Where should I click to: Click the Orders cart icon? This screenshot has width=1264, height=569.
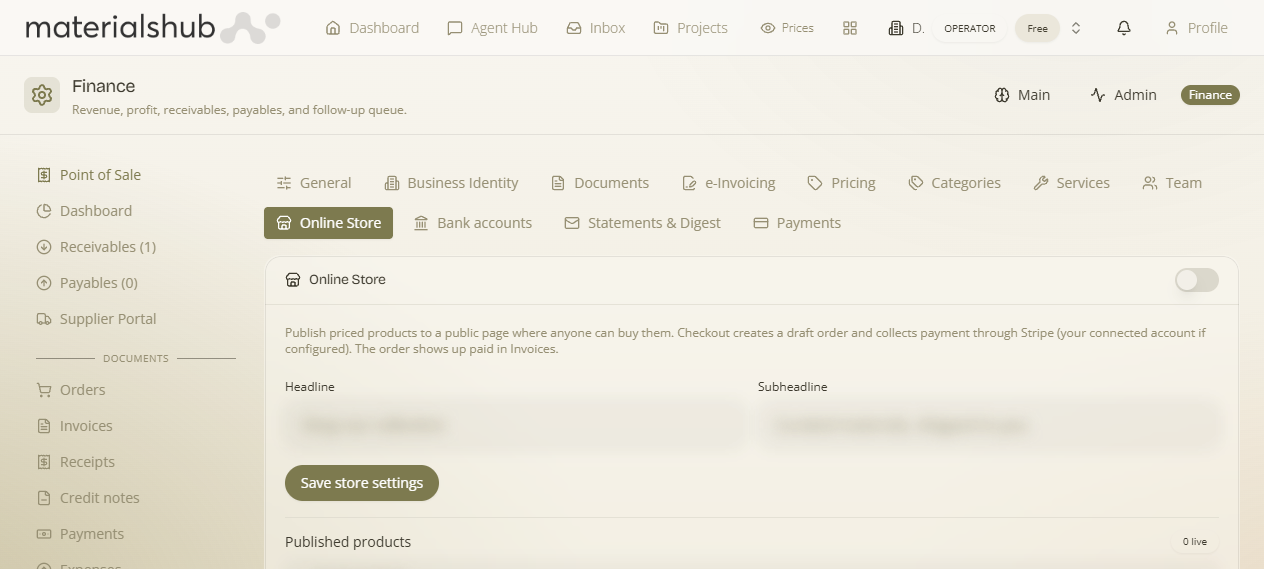point(44,390)
